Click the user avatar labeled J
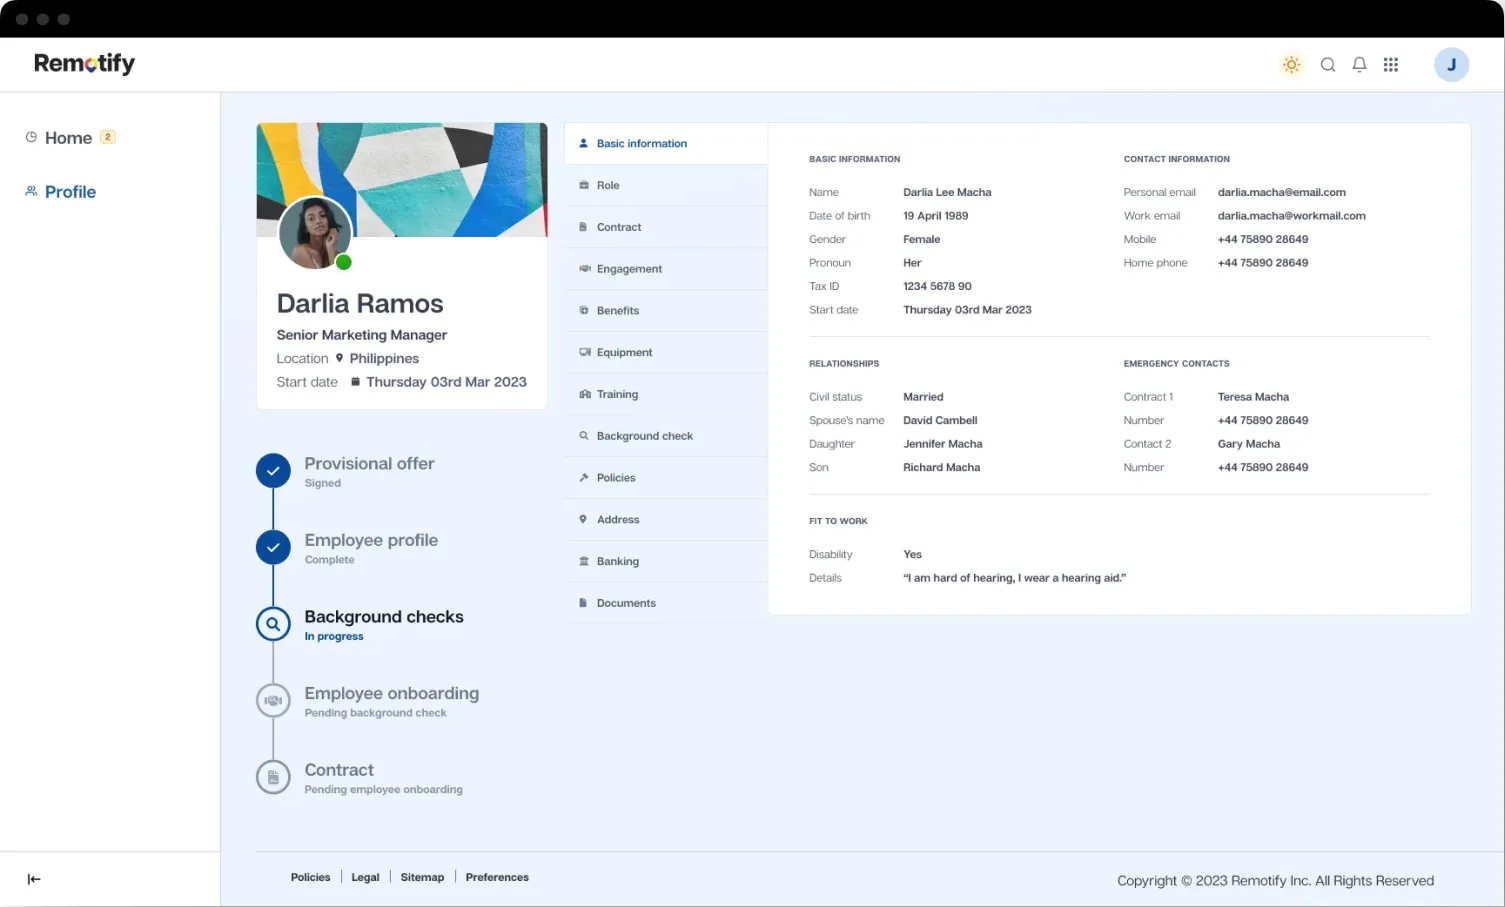The width and height of the screenshot is (1505, 907). 1451,65
